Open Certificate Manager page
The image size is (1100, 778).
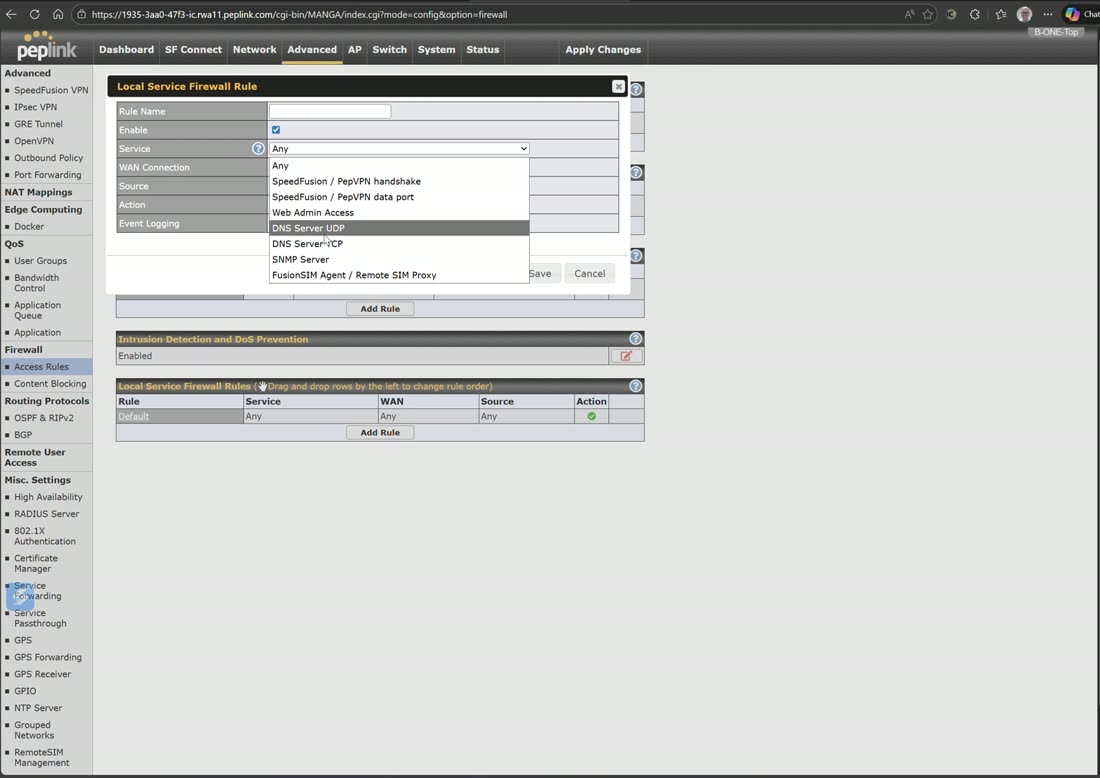(x=36, y=563)
